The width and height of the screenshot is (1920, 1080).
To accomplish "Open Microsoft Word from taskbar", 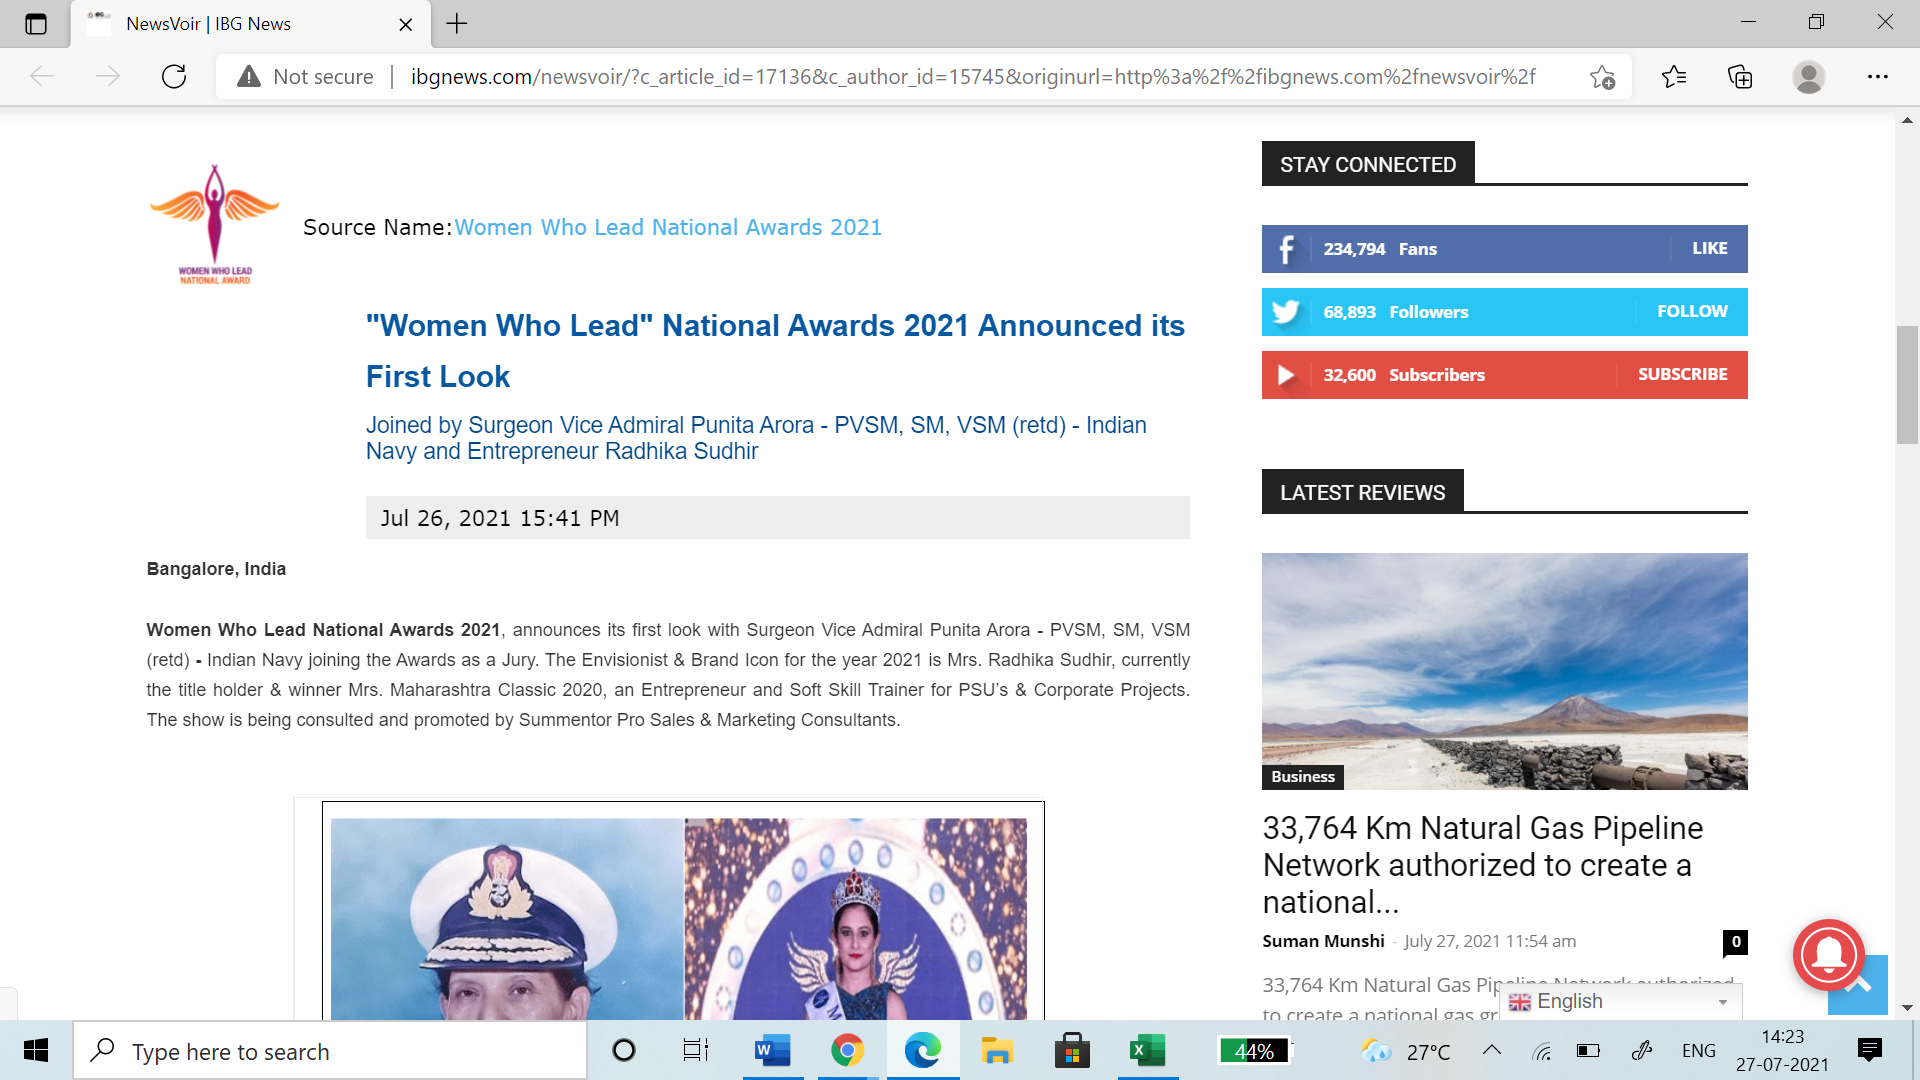I will 772,1051.
